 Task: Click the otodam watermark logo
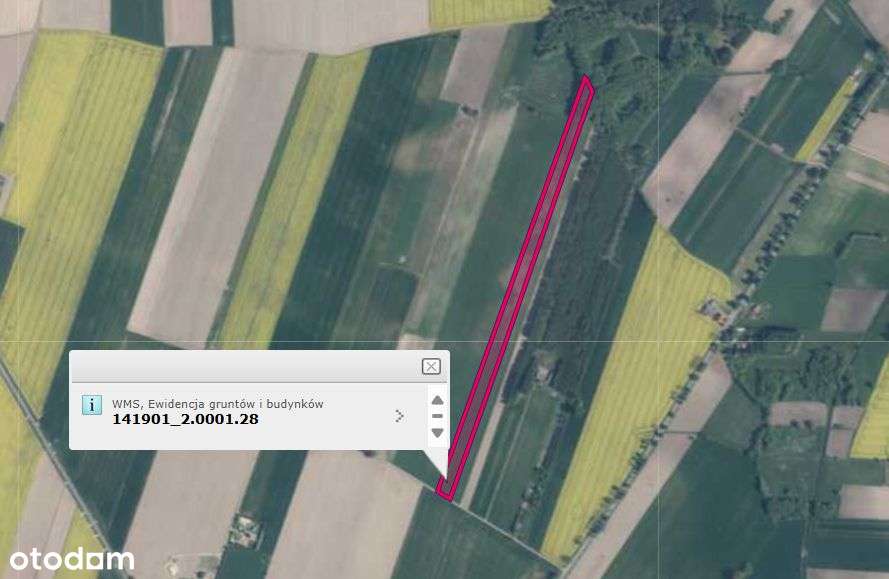(72, 559)
